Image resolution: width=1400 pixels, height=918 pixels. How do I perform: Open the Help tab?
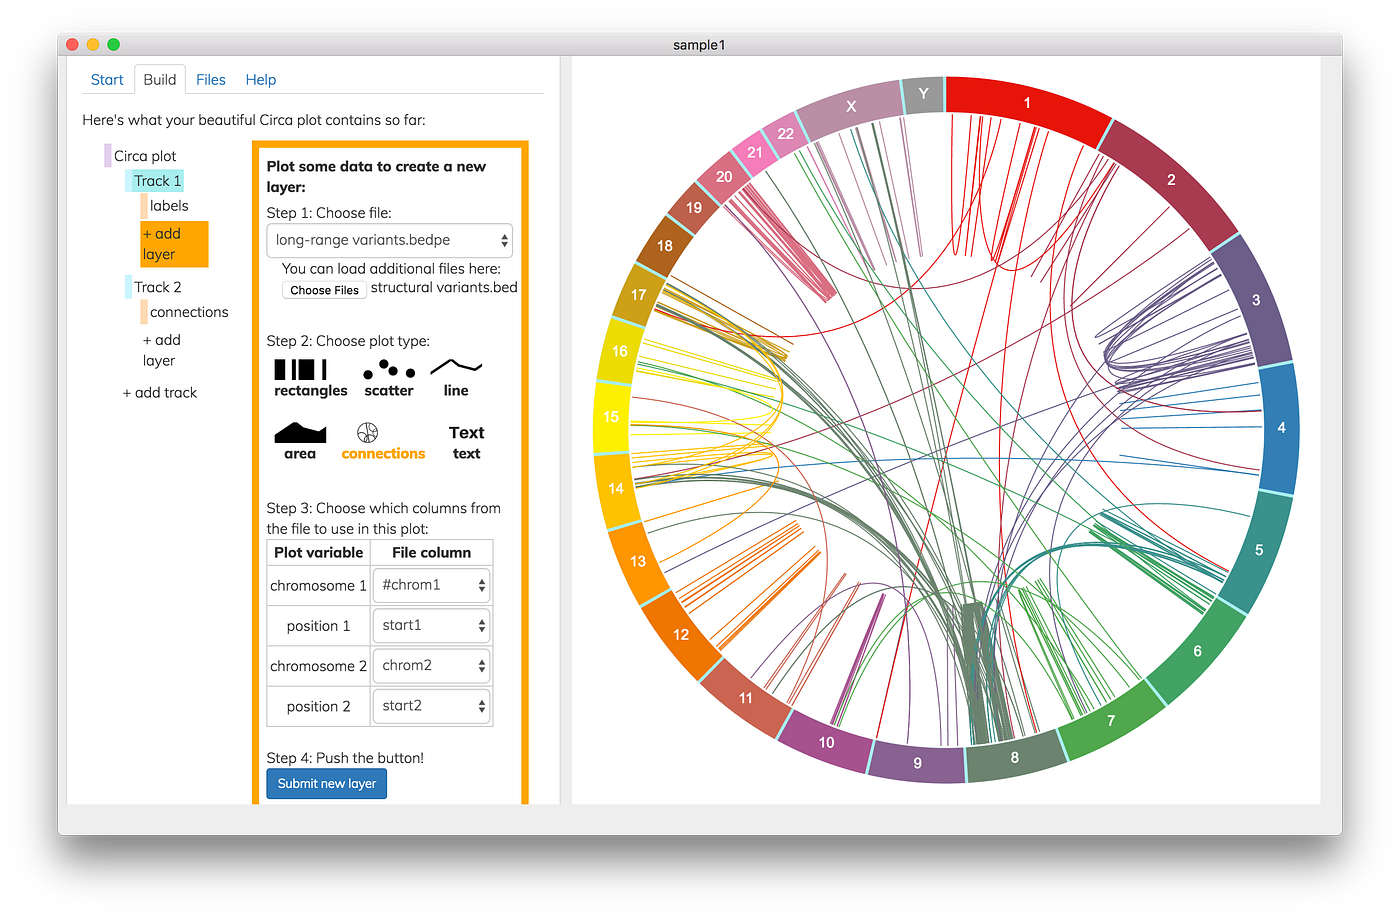pos(260,79)
